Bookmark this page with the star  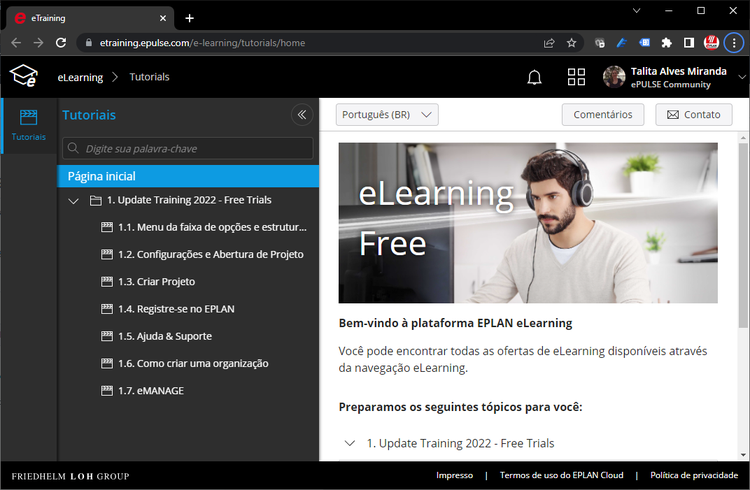572,43
